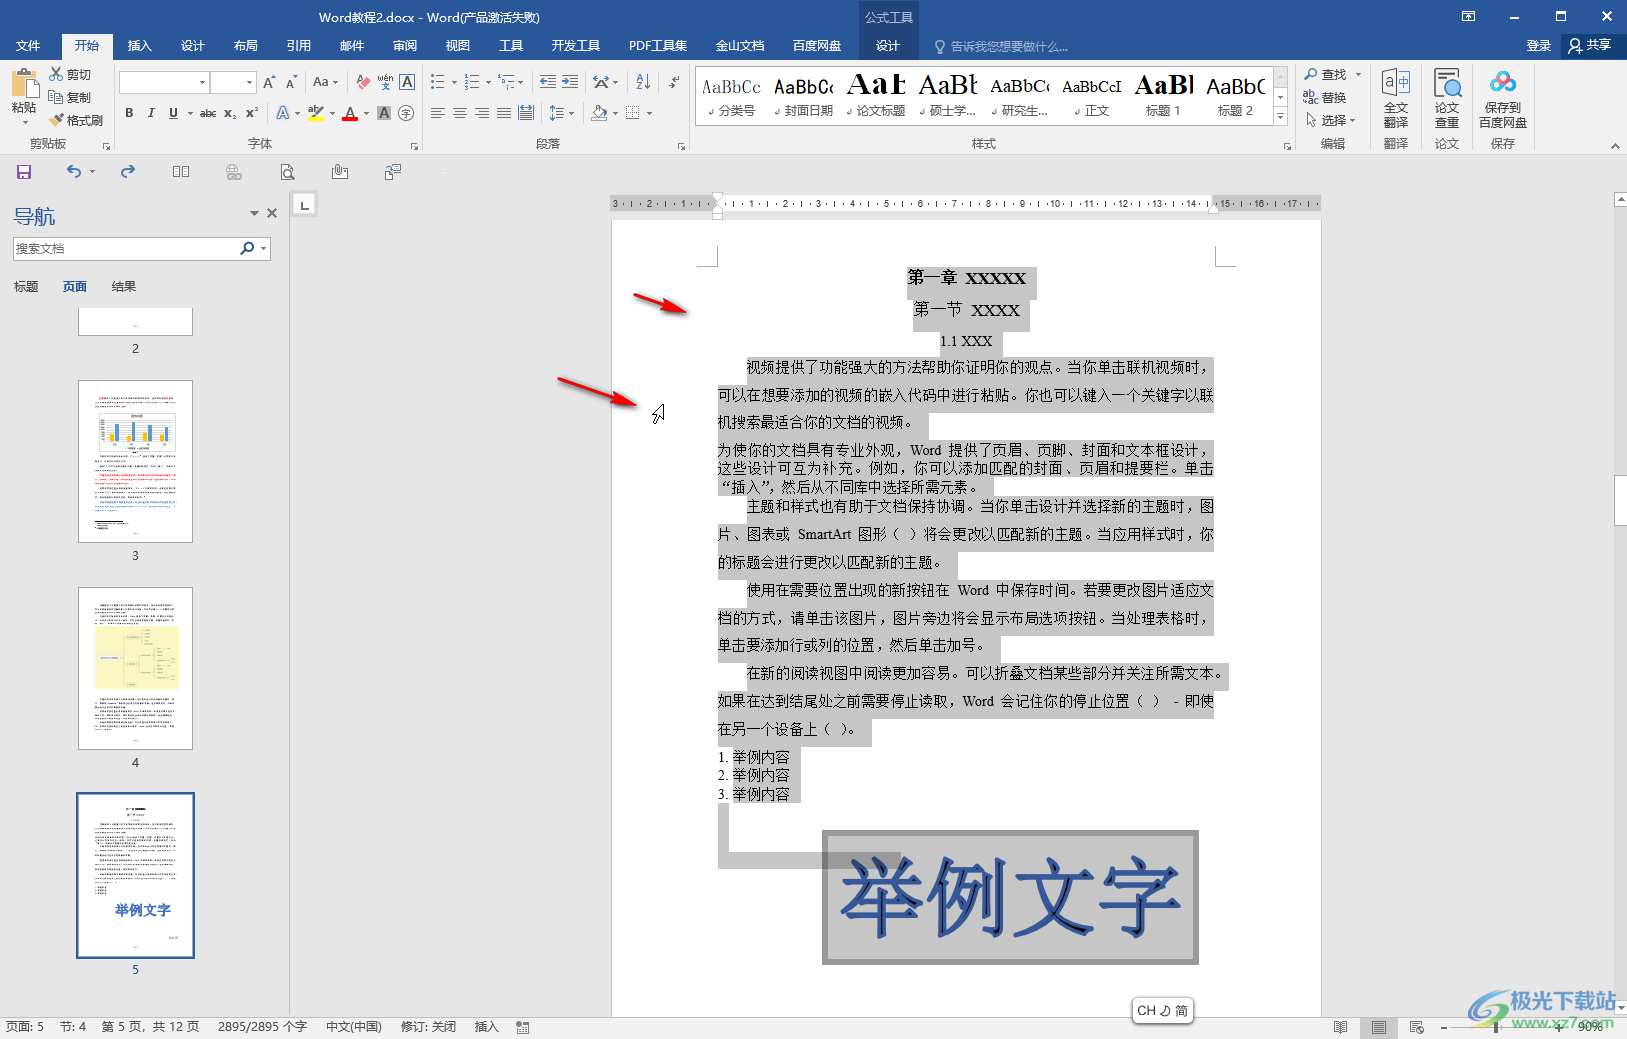Click Clear Formatting eraser icon
Screen dimensions: 1627x1039
tap(363, 82)
